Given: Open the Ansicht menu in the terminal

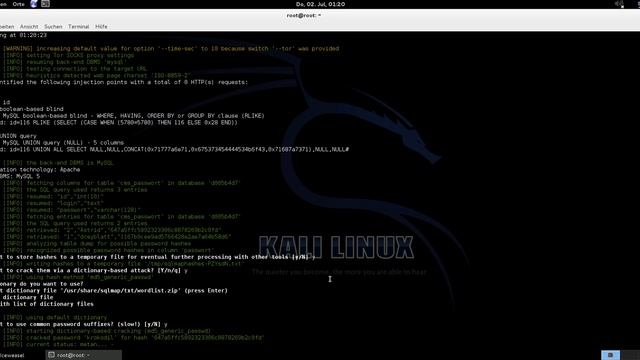Looking at the screenshot, I should (29, 27).
